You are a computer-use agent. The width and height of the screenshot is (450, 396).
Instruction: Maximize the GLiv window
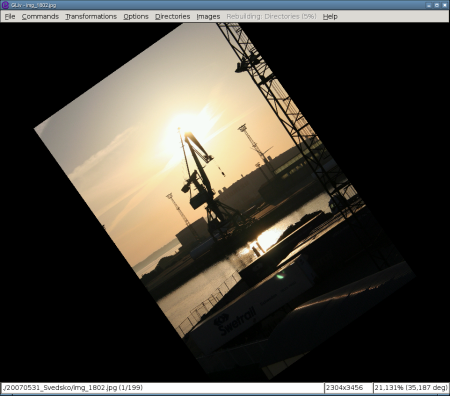click(x=437, y=5)
